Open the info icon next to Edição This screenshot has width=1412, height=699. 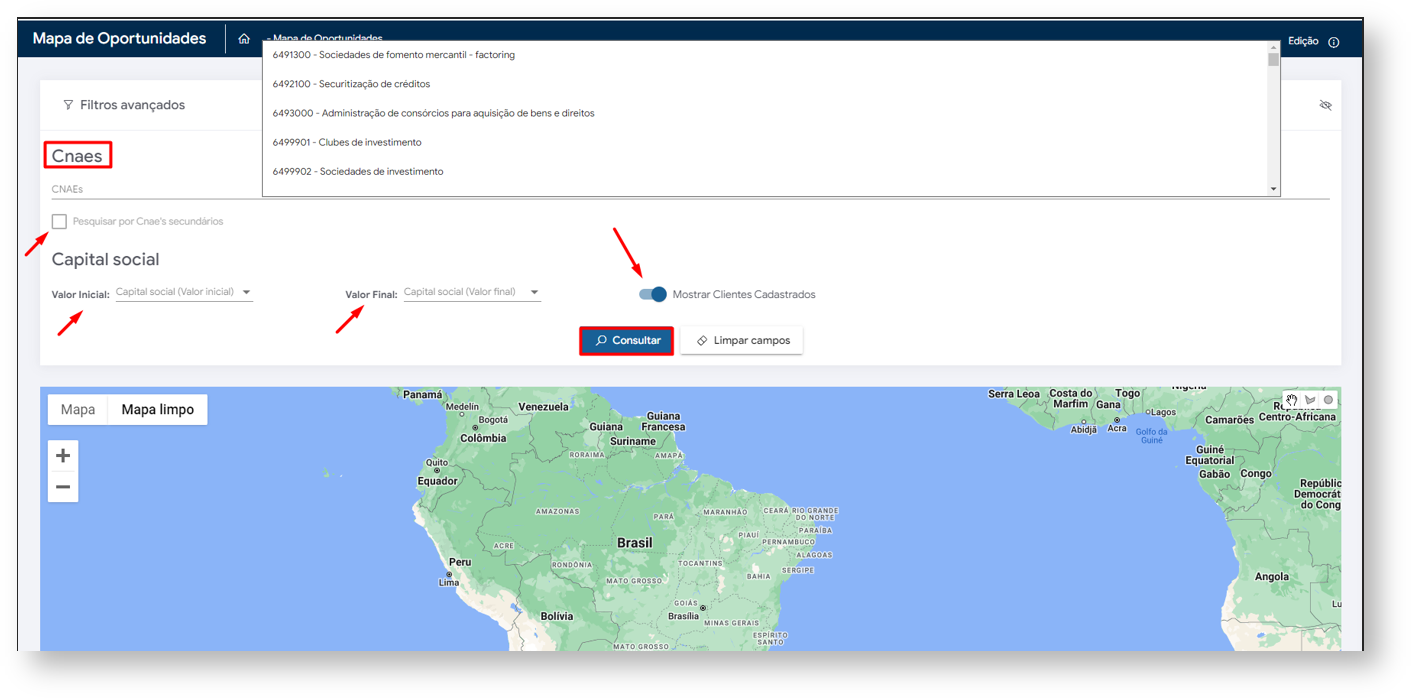click(1333, 42)
